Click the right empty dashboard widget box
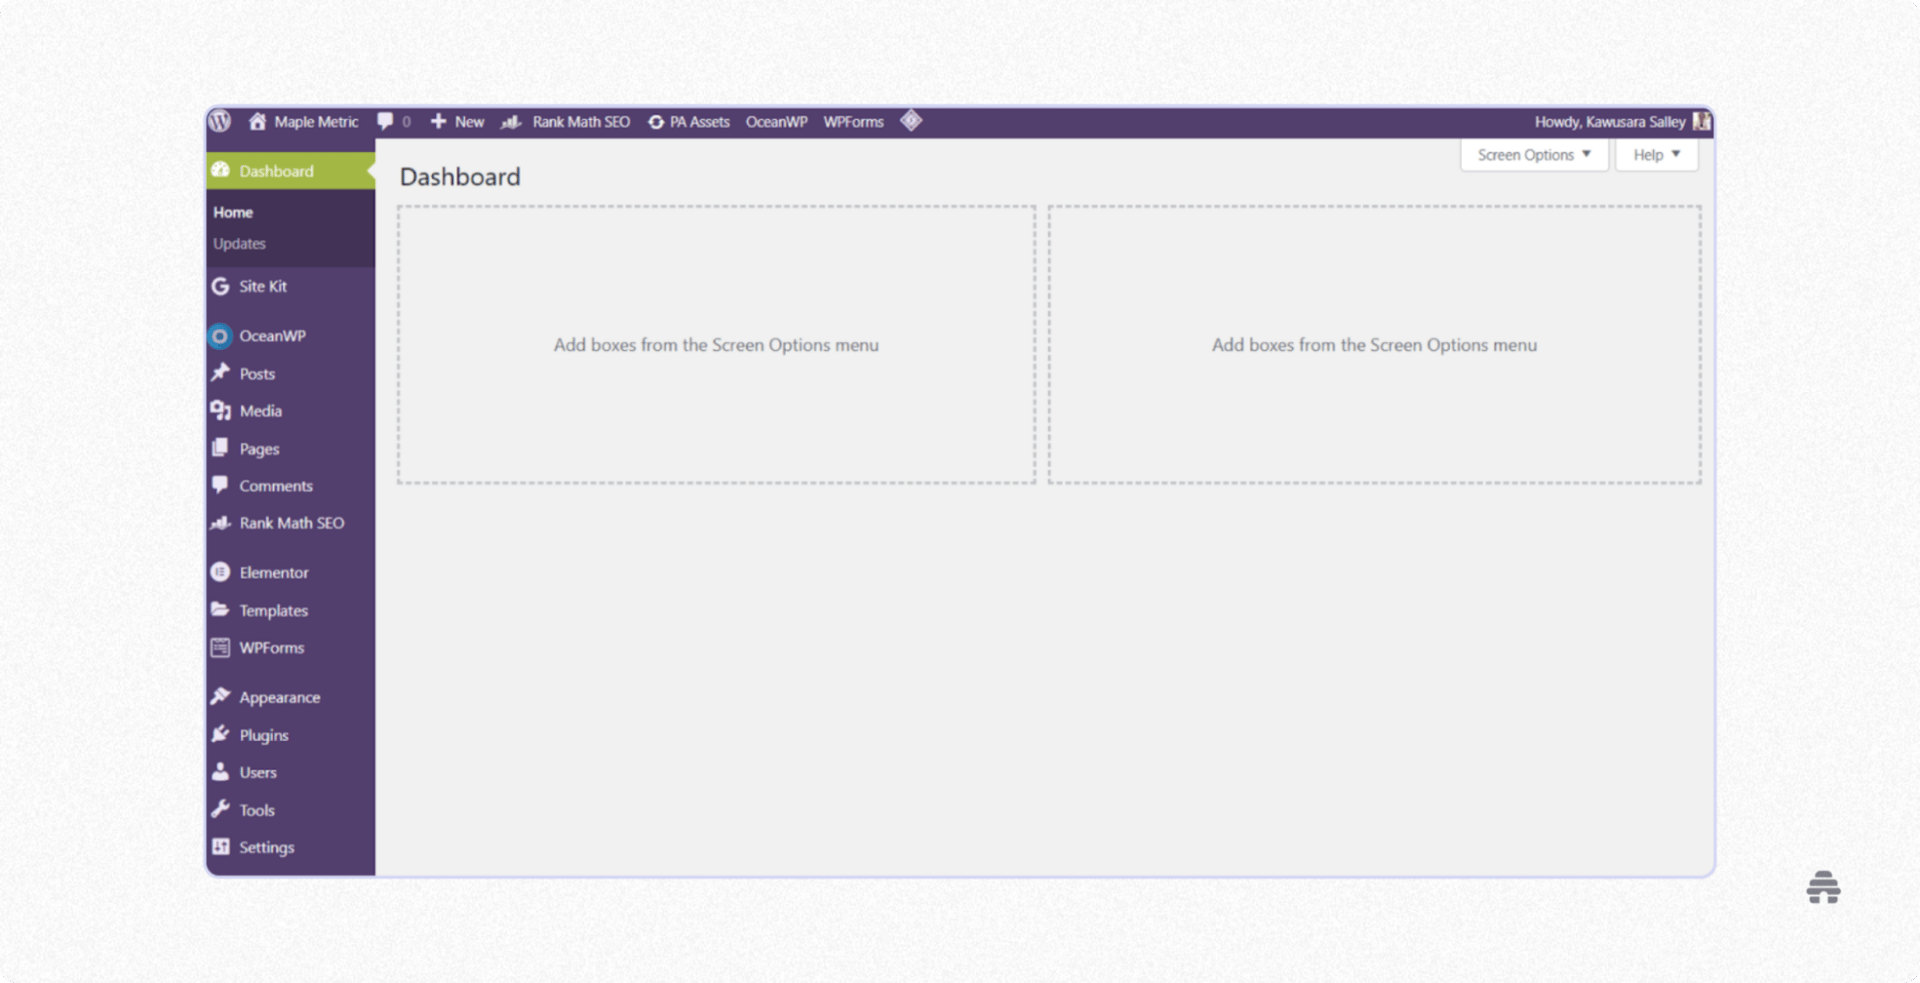Screen dimensions: 1920x983 point(1374,345)
